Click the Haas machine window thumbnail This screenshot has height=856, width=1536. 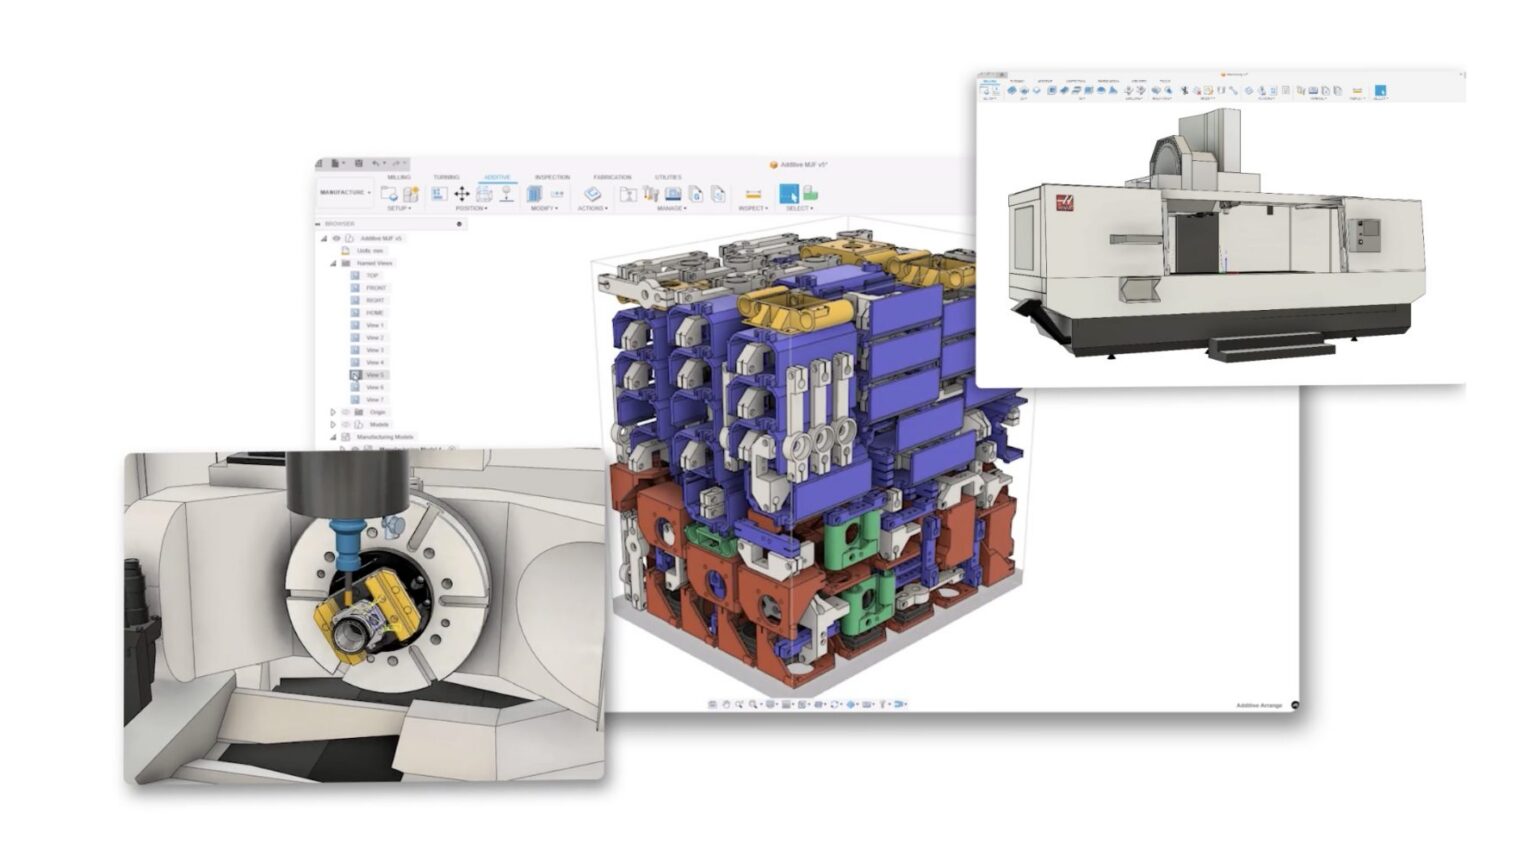[1221, 227]
